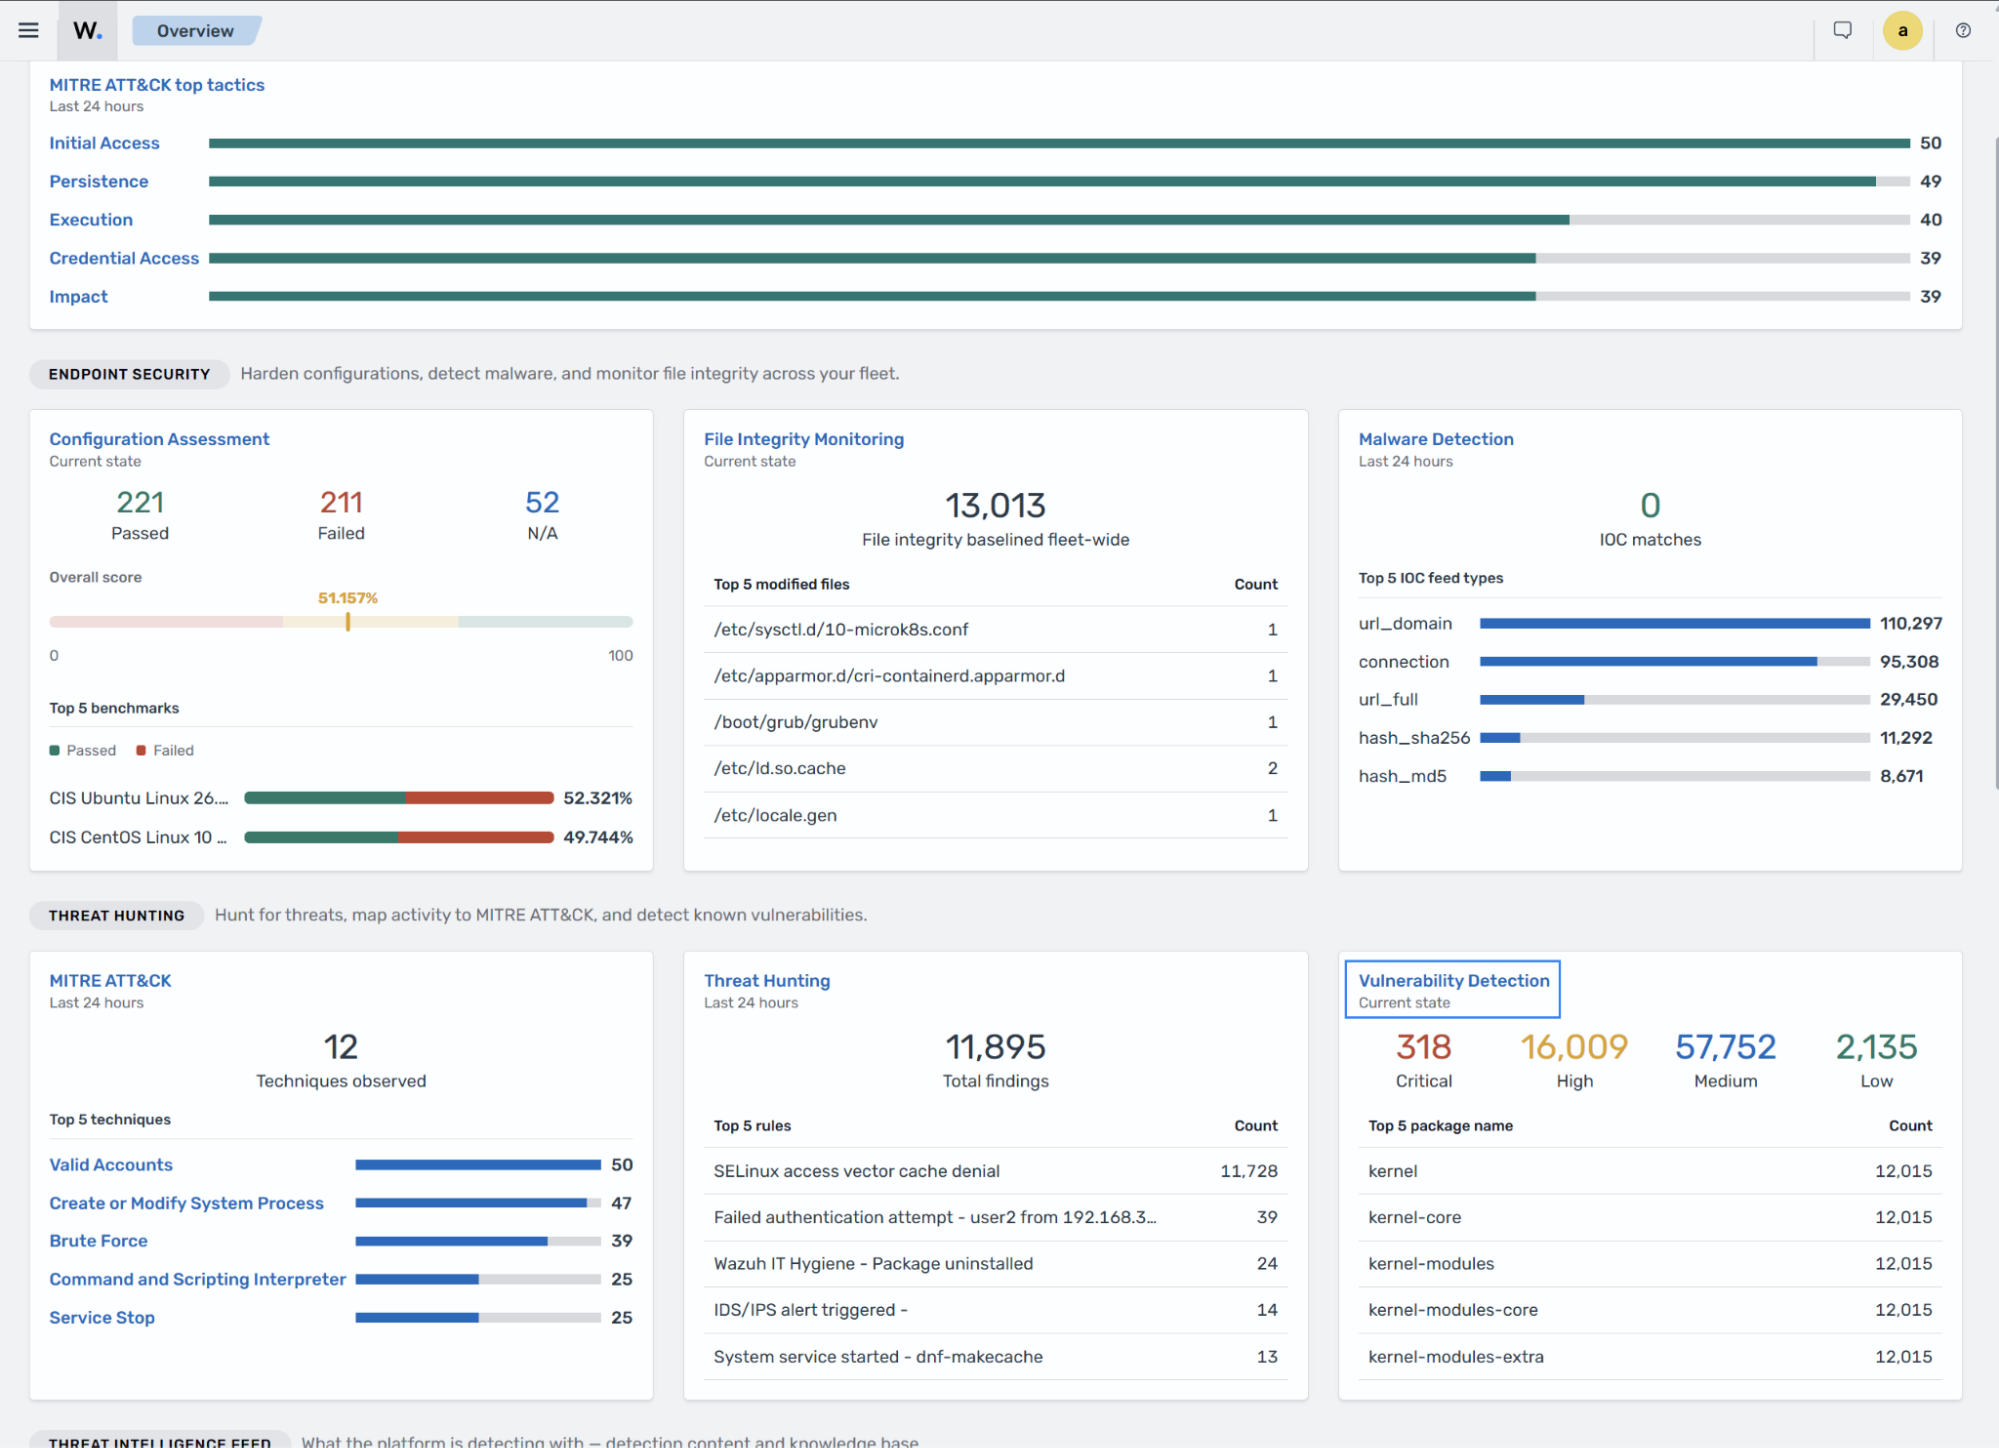Click the hash_sha256 IOC feed row
1999x1448 pixels.
tap(1649, 738)
